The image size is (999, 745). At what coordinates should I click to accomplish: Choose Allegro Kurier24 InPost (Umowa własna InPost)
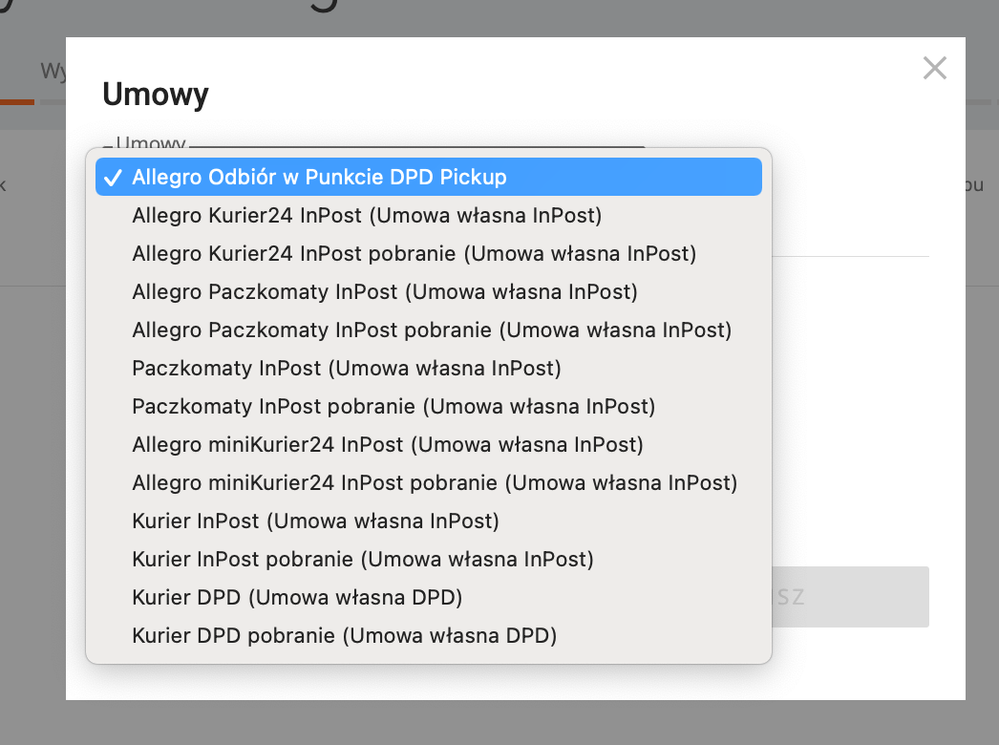click(429, 215)
